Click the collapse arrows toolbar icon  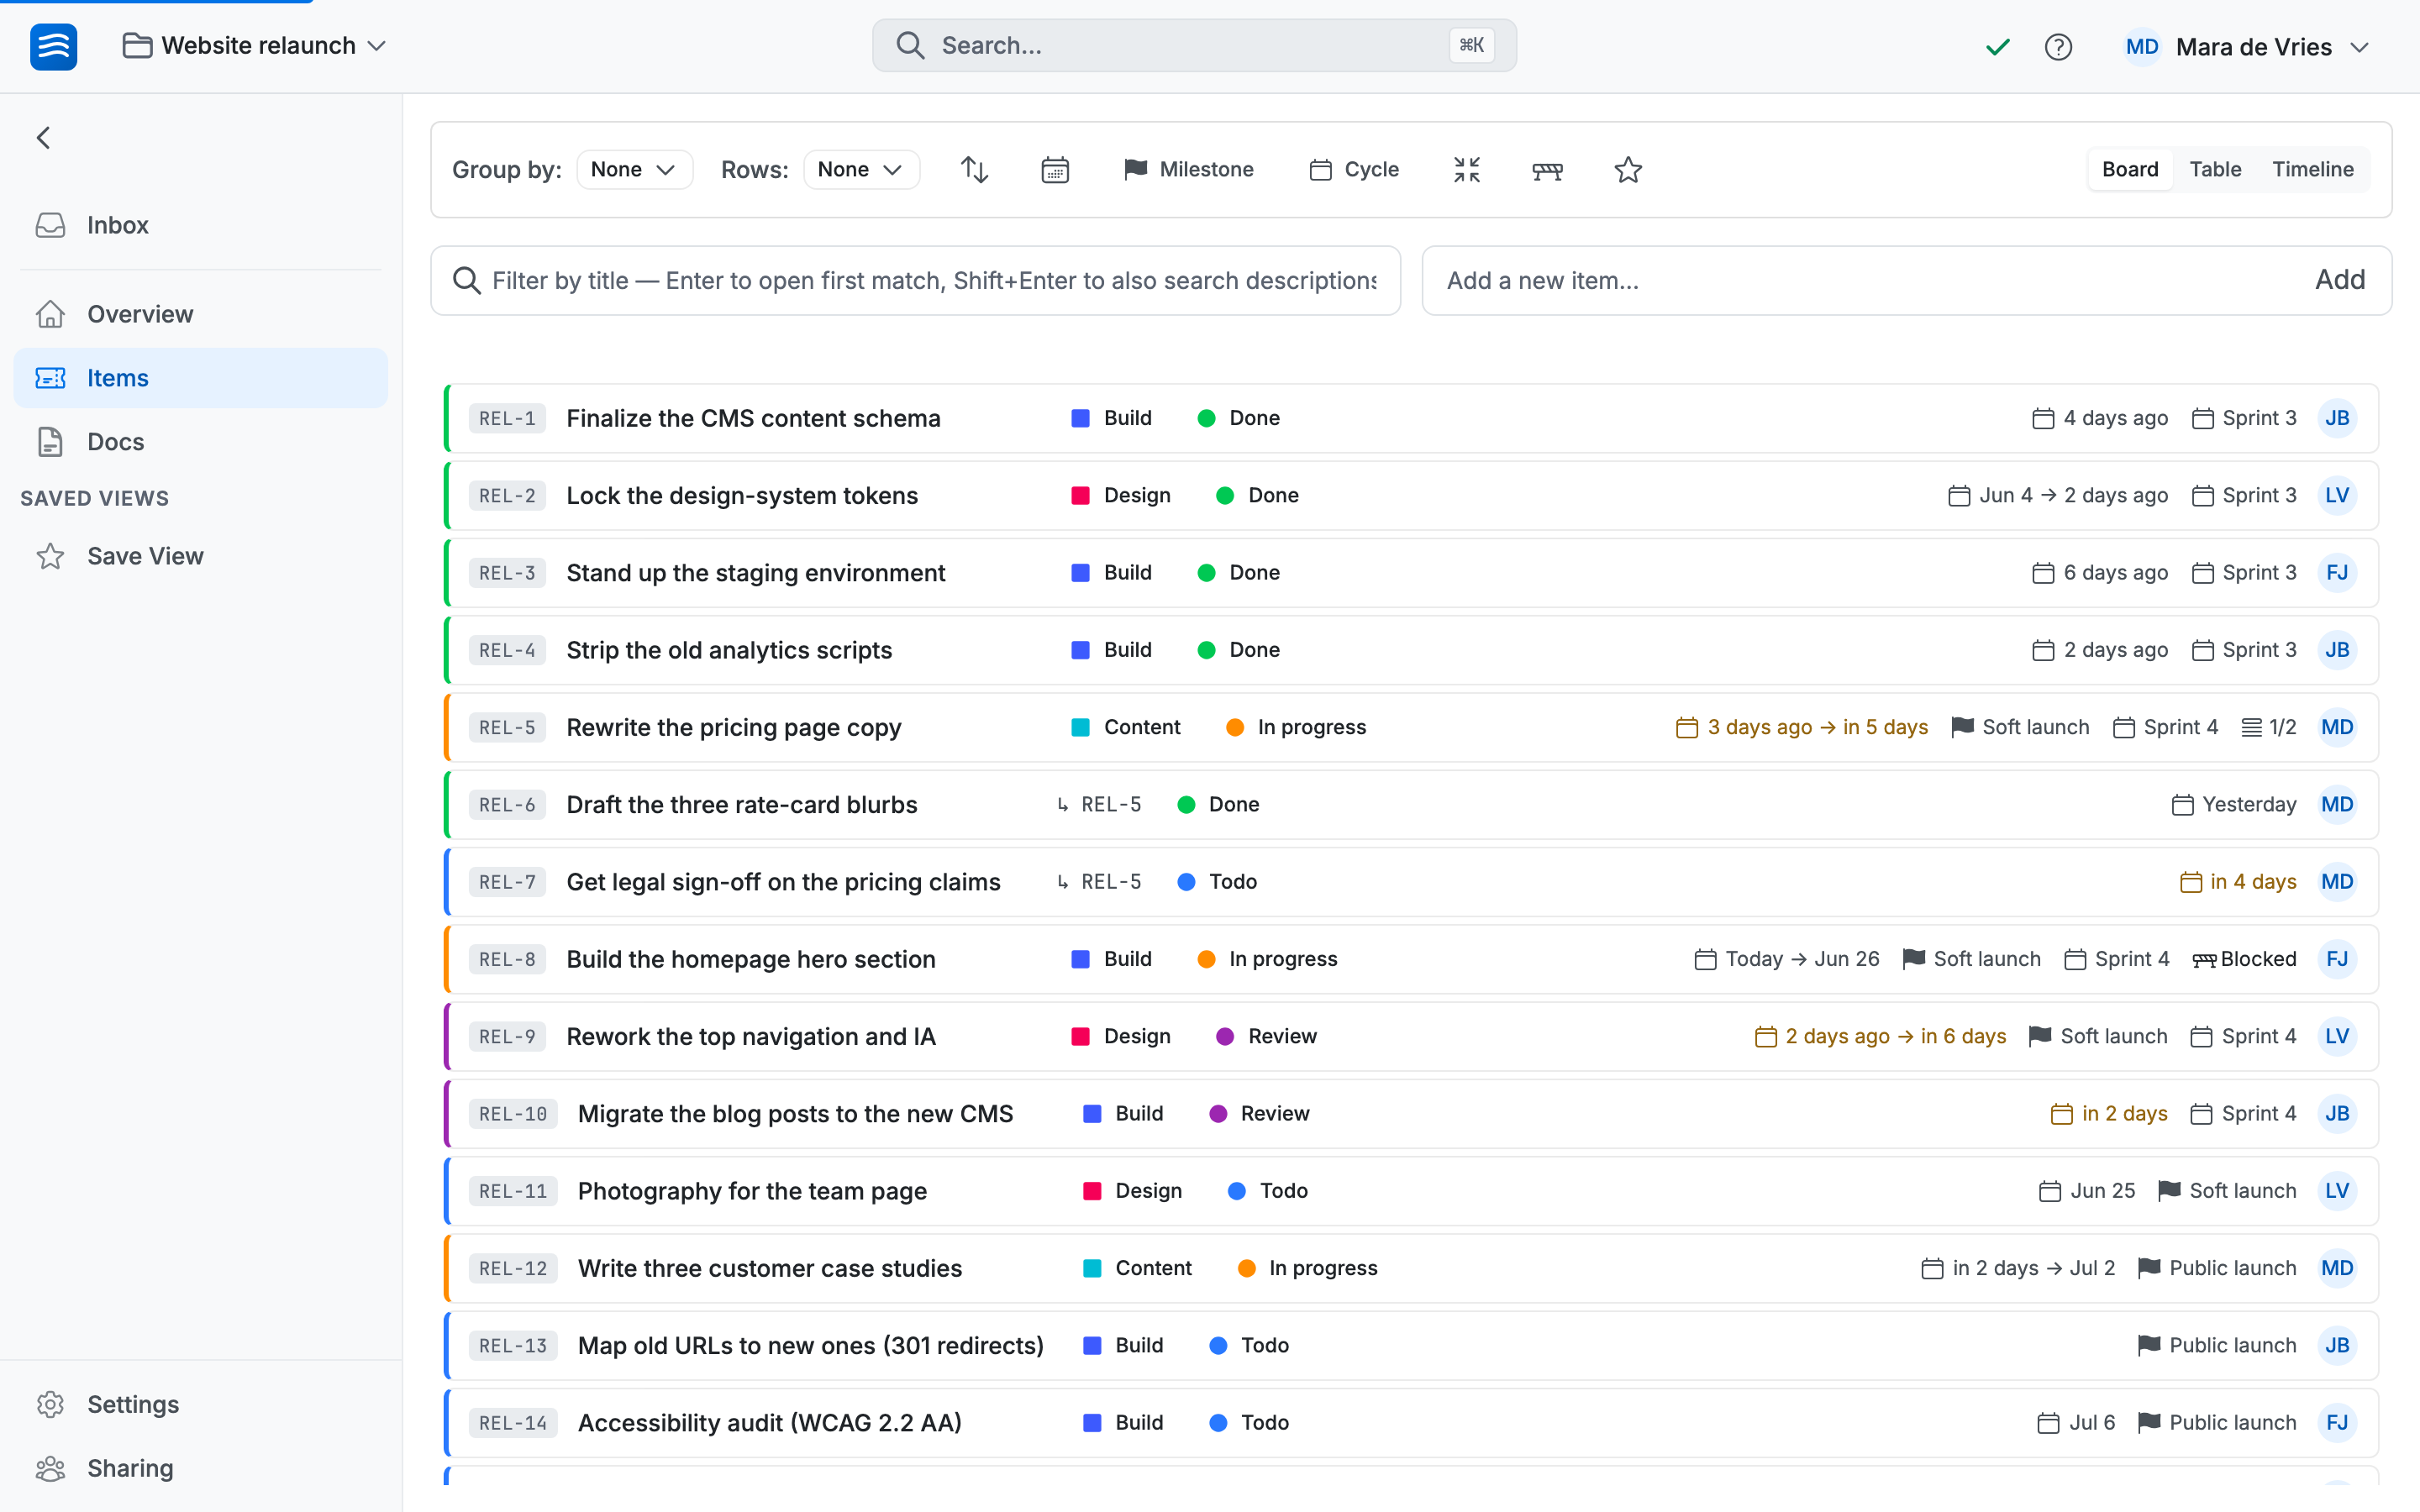pos(1466,170)
